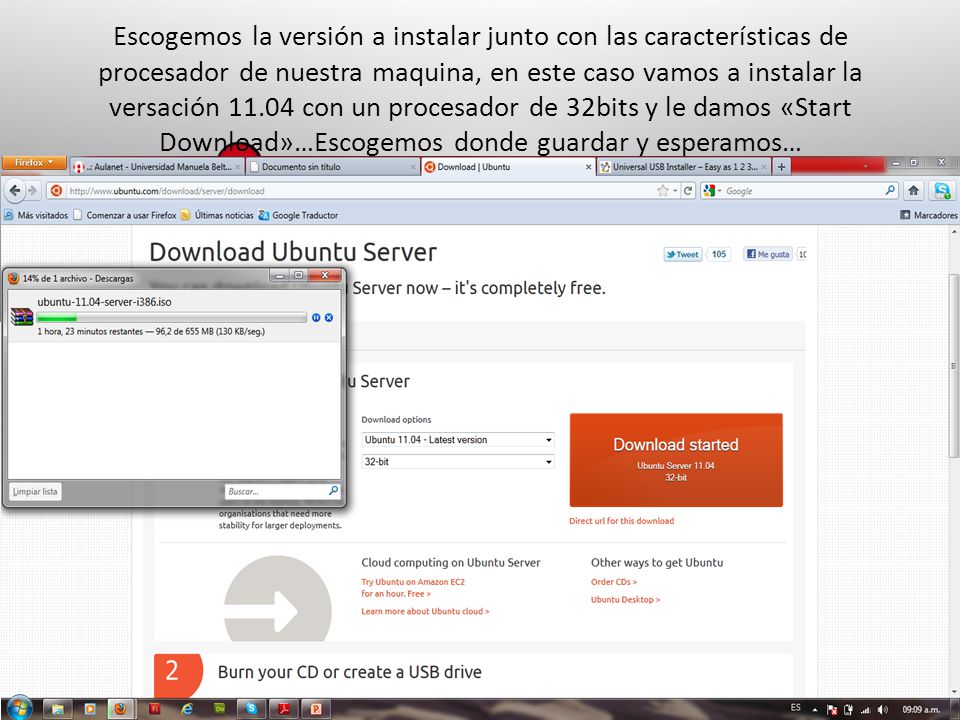Open Dreamweaver from the taskbar
Image resolution: width=960 pixels, height=720 pixels.
pos(219,709)
